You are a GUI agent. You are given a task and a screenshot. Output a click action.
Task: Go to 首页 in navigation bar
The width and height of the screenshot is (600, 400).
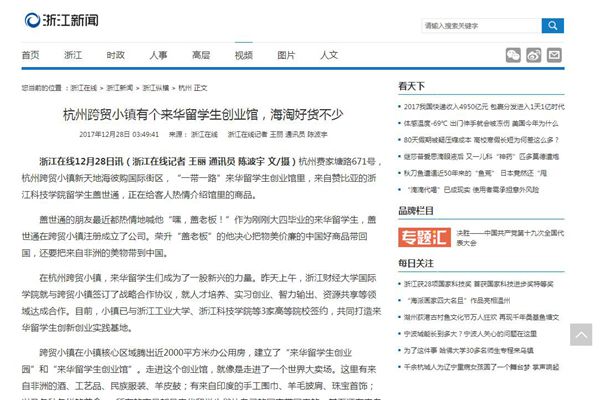(x=29, y=55)
